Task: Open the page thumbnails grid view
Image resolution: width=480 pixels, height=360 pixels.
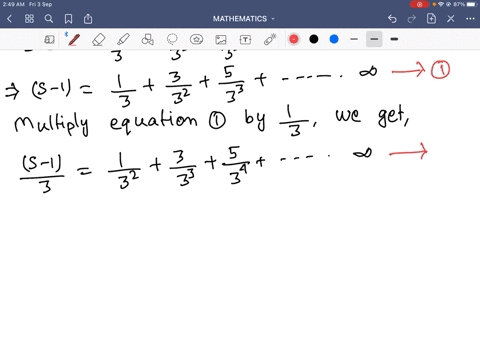Action: (x=29, y=19)
